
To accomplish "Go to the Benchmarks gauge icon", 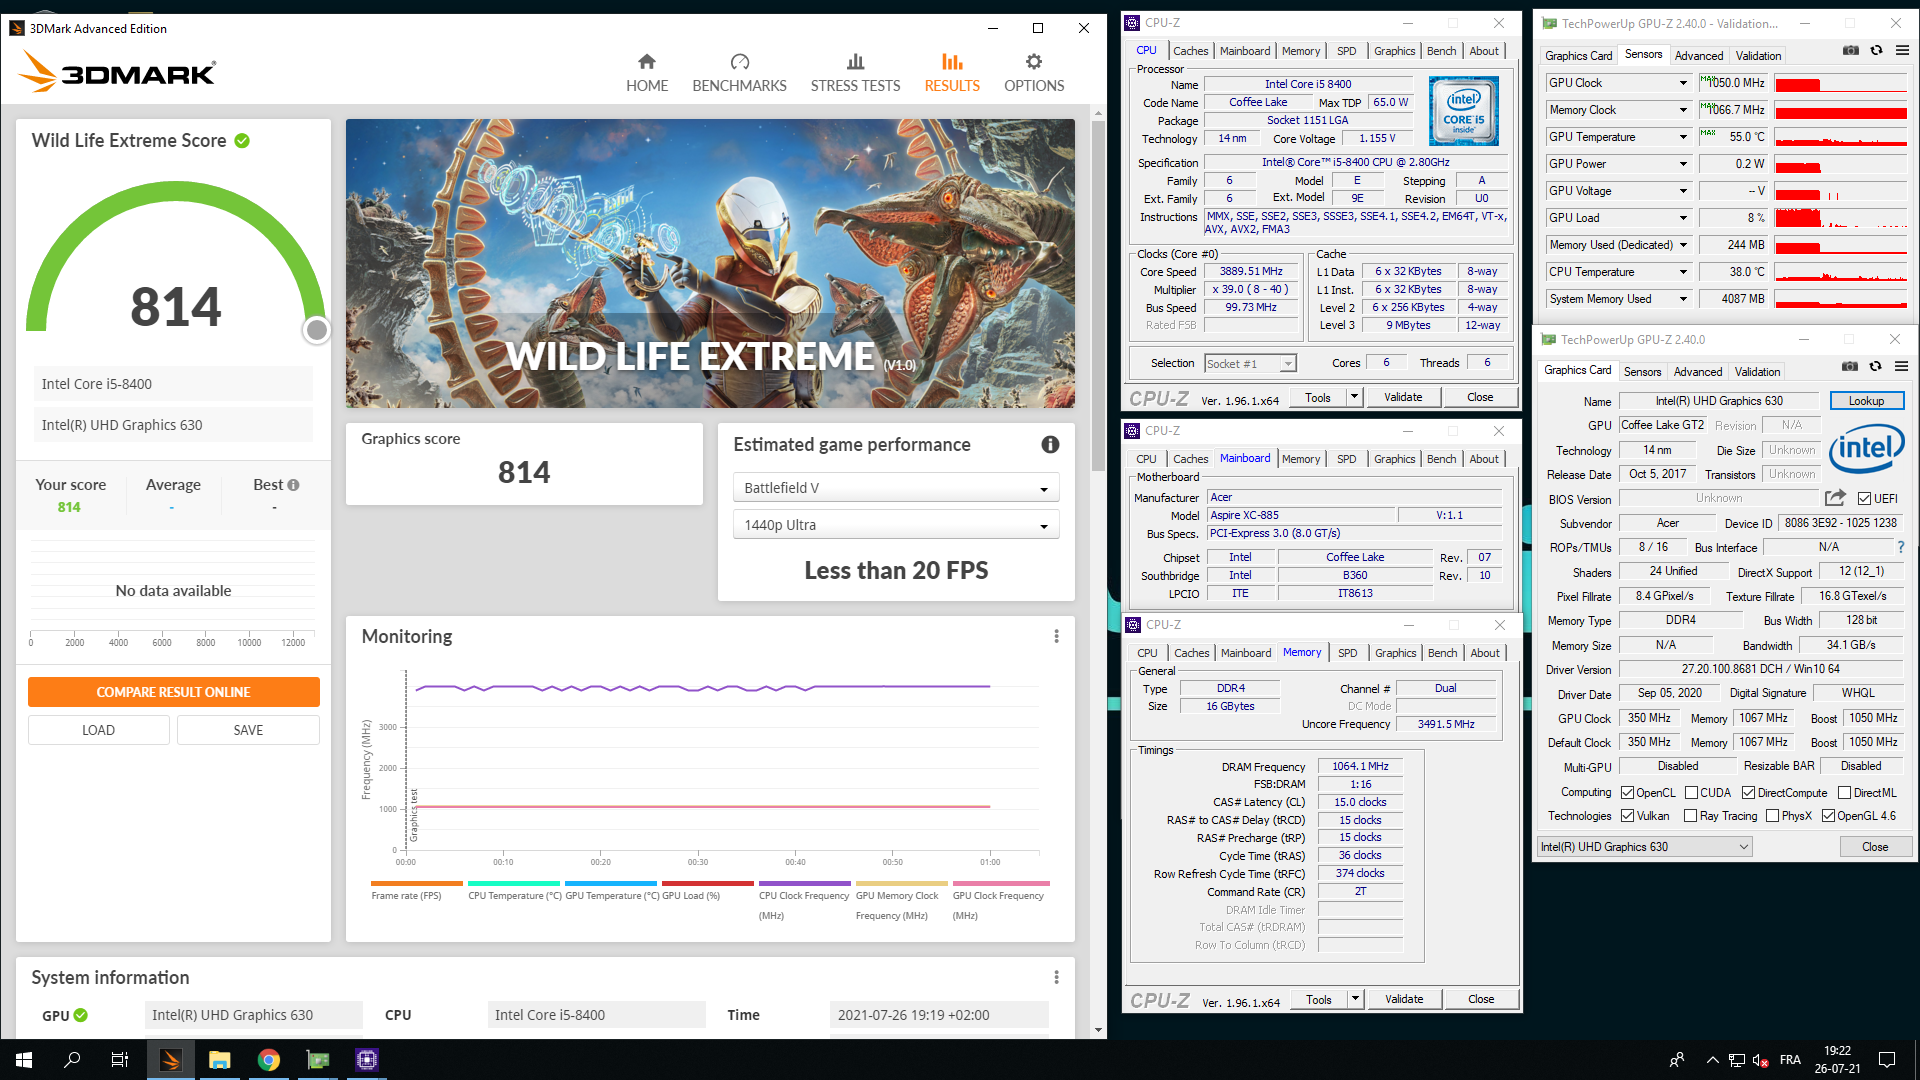I will [740, 62].
